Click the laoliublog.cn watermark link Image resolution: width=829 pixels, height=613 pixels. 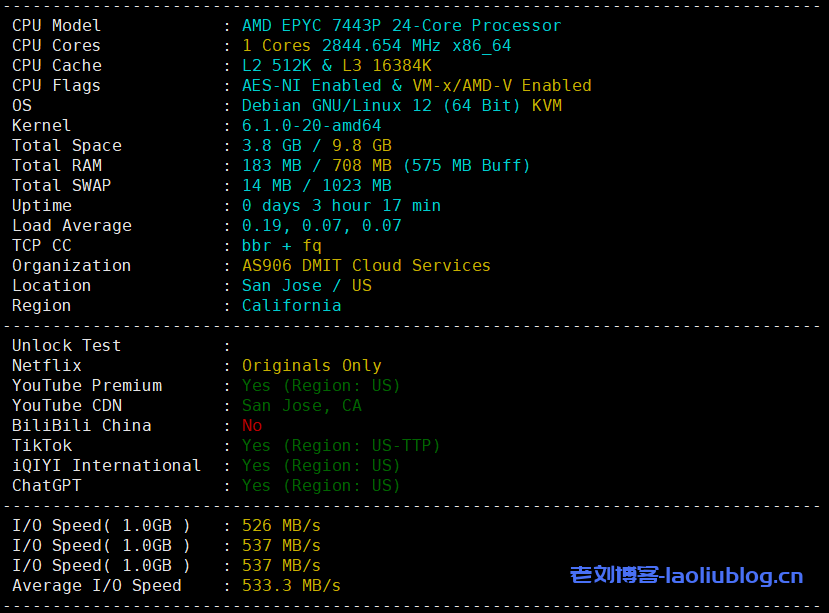(x=686, y=575)
